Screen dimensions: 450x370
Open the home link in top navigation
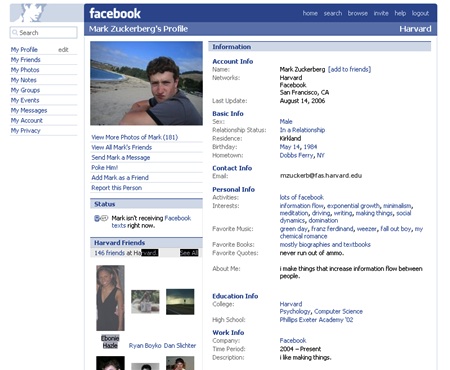pyautogui.click(x=310, y=13)
